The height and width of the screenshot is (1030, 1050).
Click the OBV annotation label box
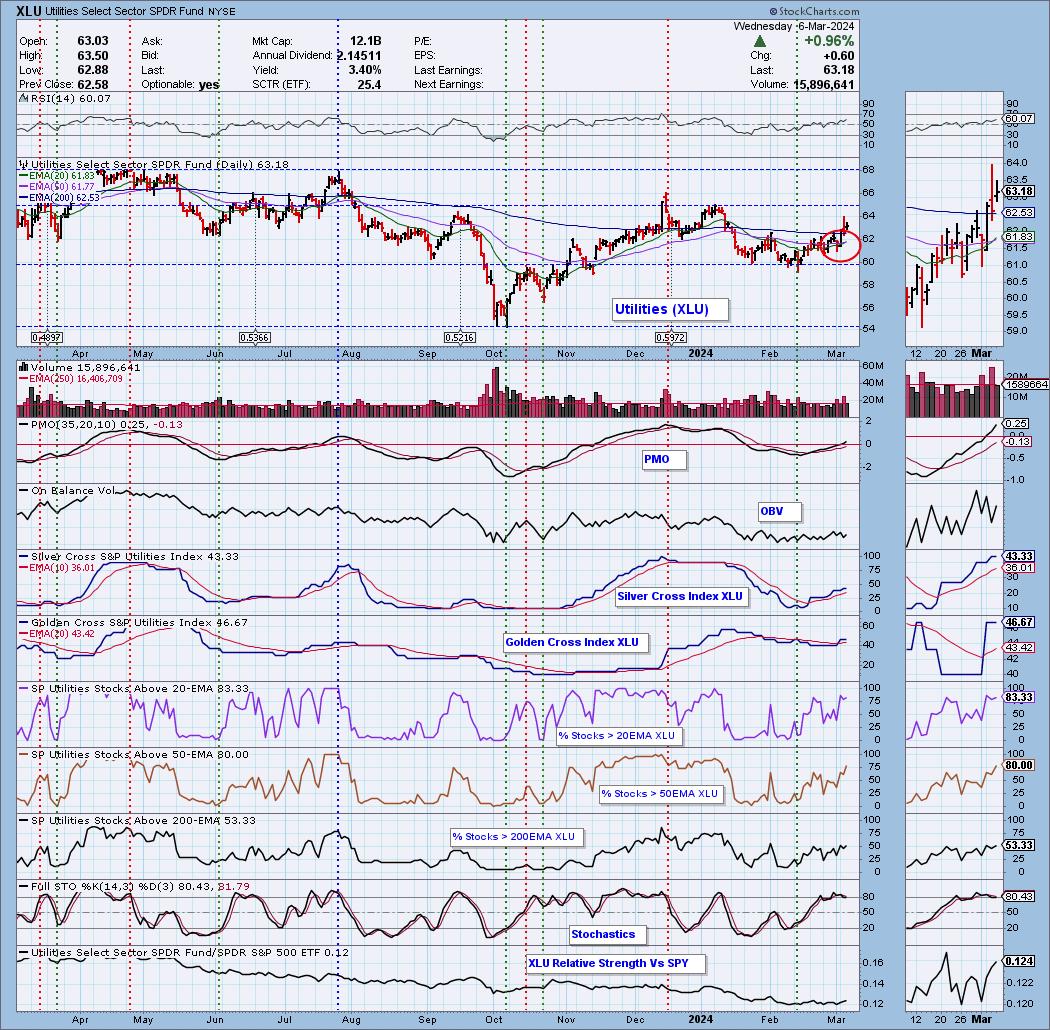(x=779, y=511)
